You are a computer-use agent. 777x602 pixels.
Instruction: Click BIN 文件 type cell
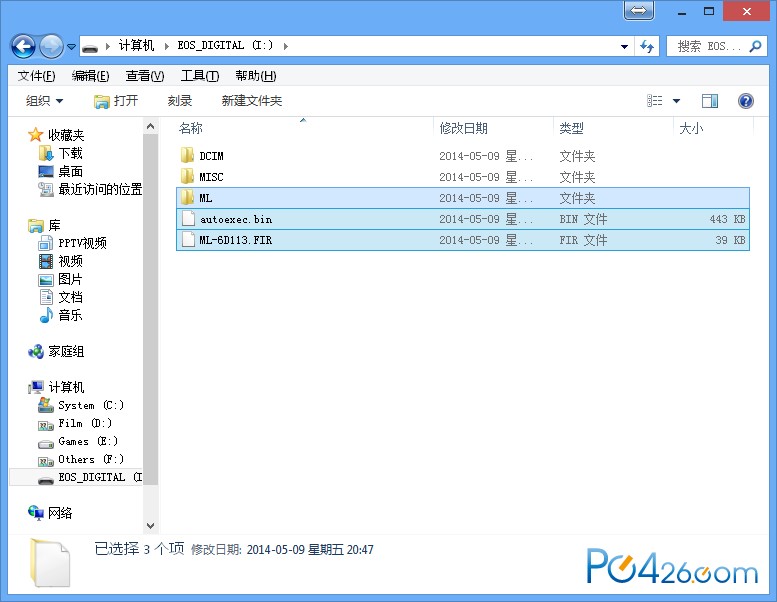click(583, 219)
